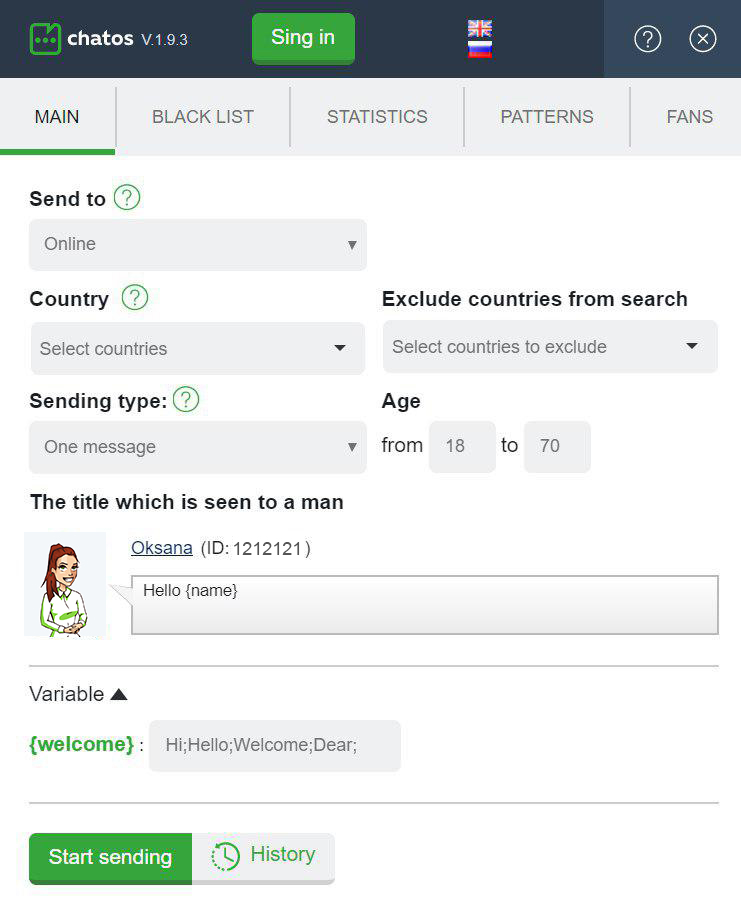This screenshot has height=899, width=741.
Task: Switch language with the UK flag
Action: [480, 28]
